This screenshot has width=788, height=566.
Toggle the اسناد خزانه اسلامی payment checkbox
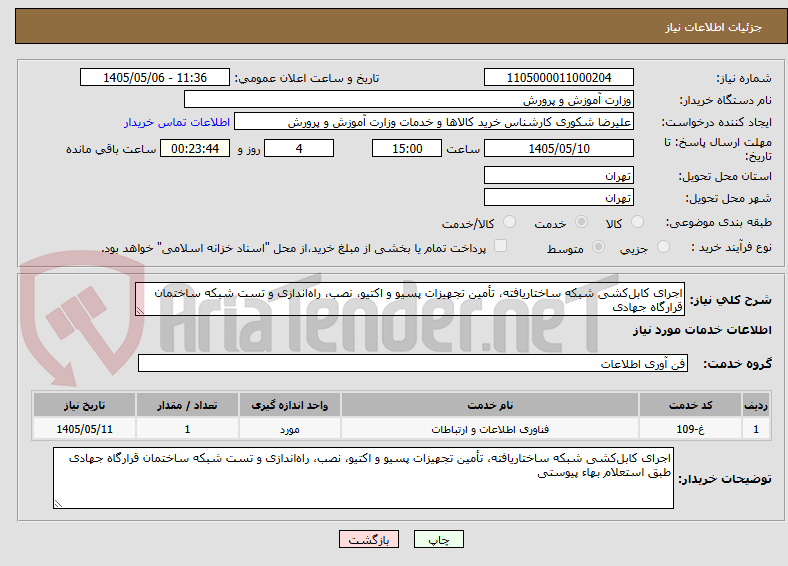coord(501,245)
